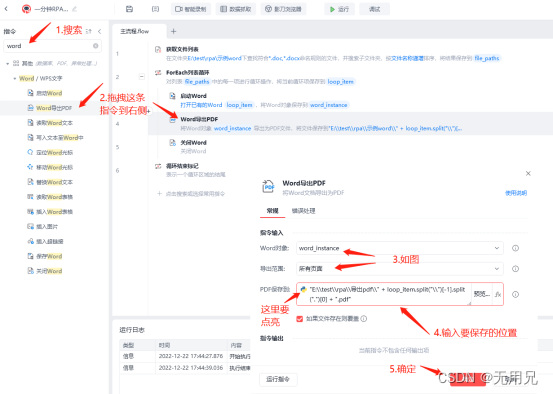Click 定位Word光标 command icon
The width and height of the screenshot is (553, 394).
point(30,152)
